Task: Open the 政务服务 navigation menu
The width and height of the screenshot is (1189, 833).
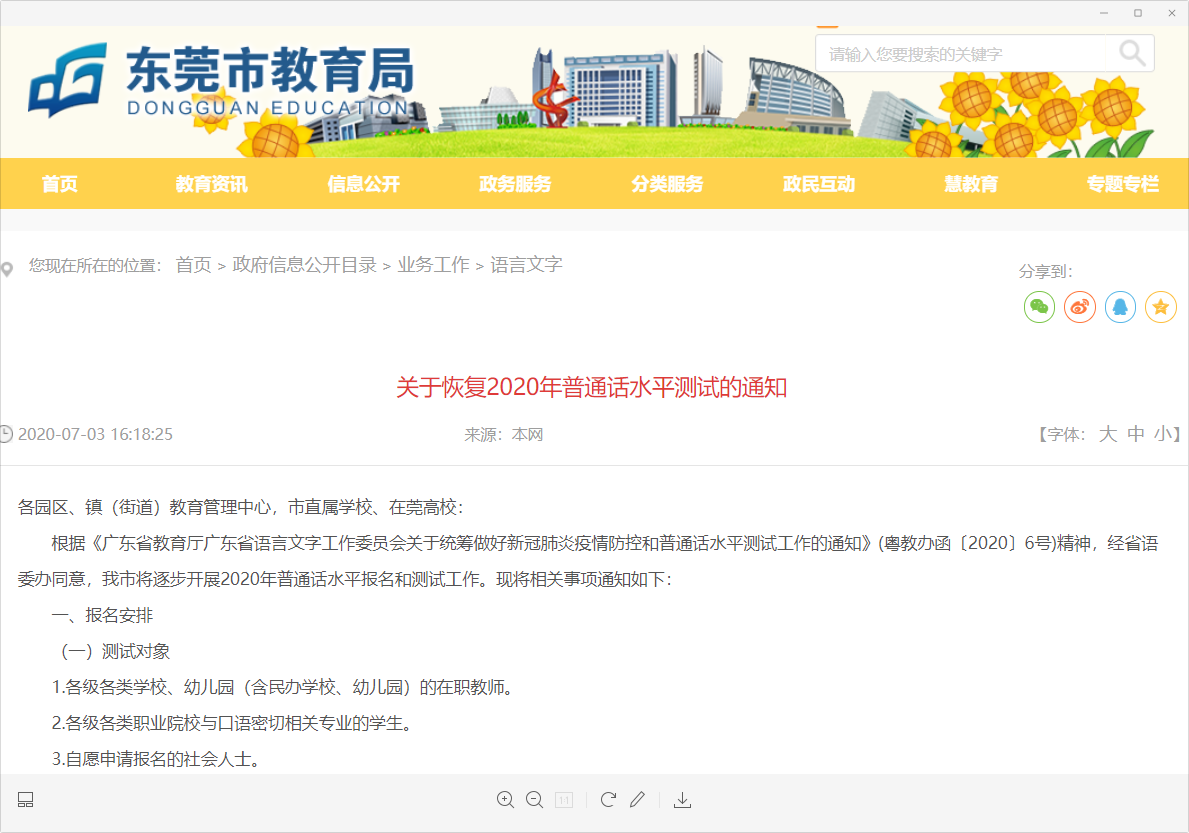Action: [515, 183]
